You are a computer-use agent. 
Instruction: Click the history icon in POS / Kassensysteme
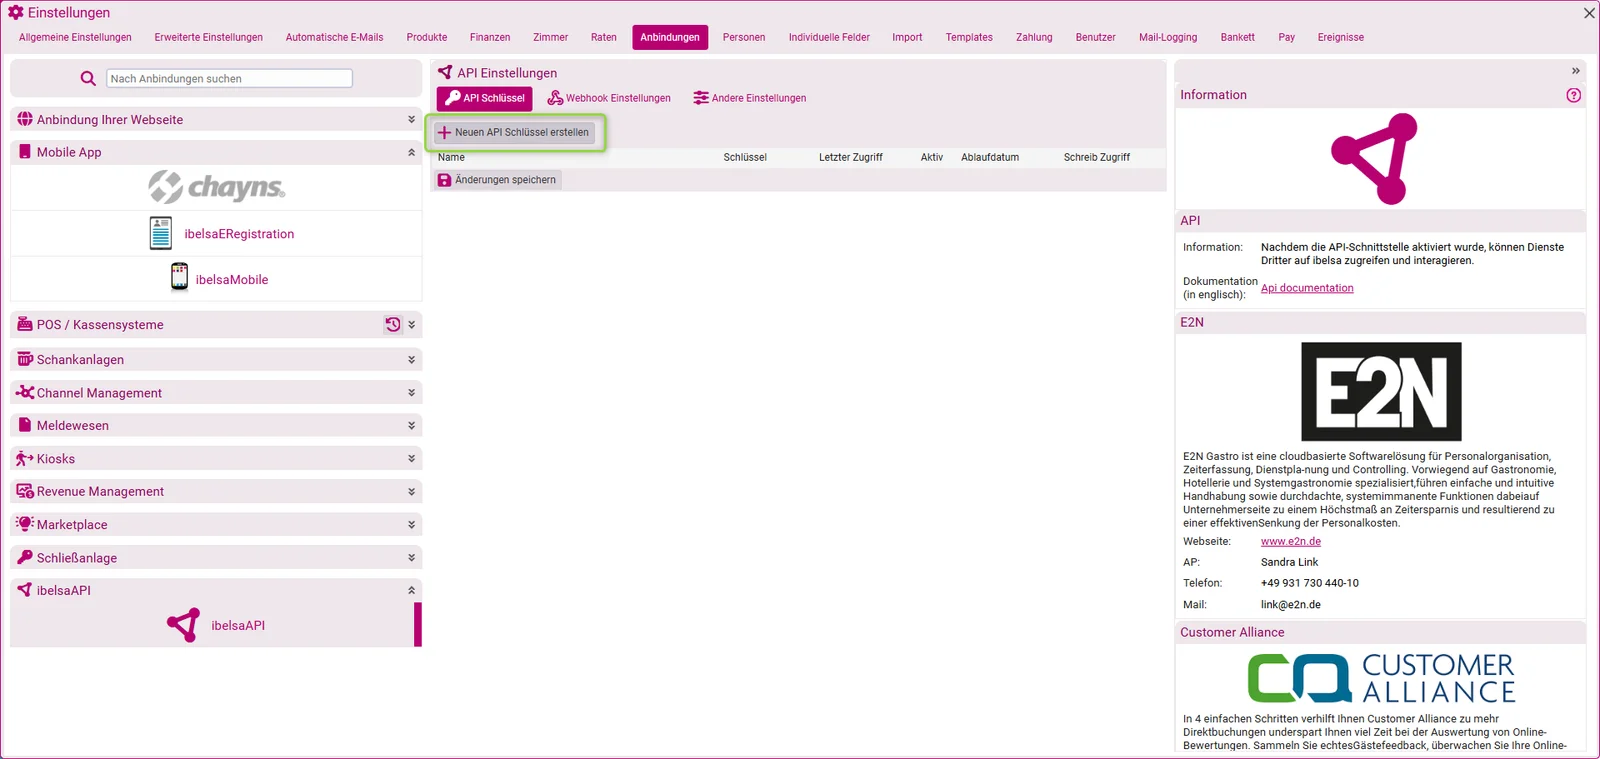click(393, 324)
